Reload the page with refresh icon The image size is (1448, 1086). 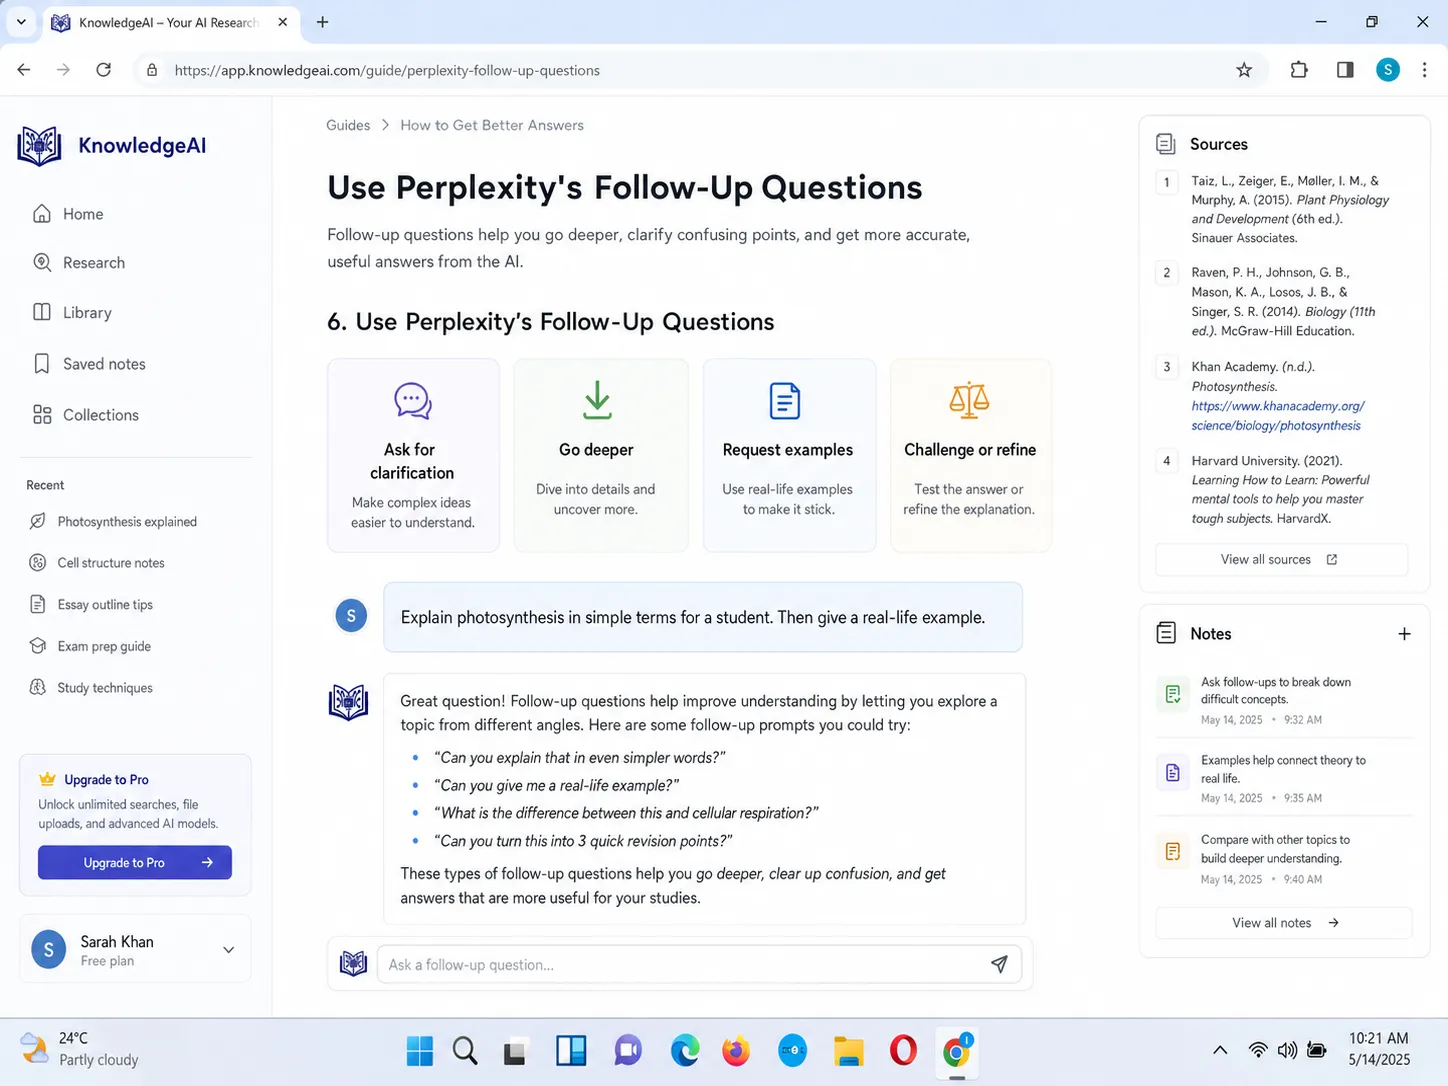(103, 70)
